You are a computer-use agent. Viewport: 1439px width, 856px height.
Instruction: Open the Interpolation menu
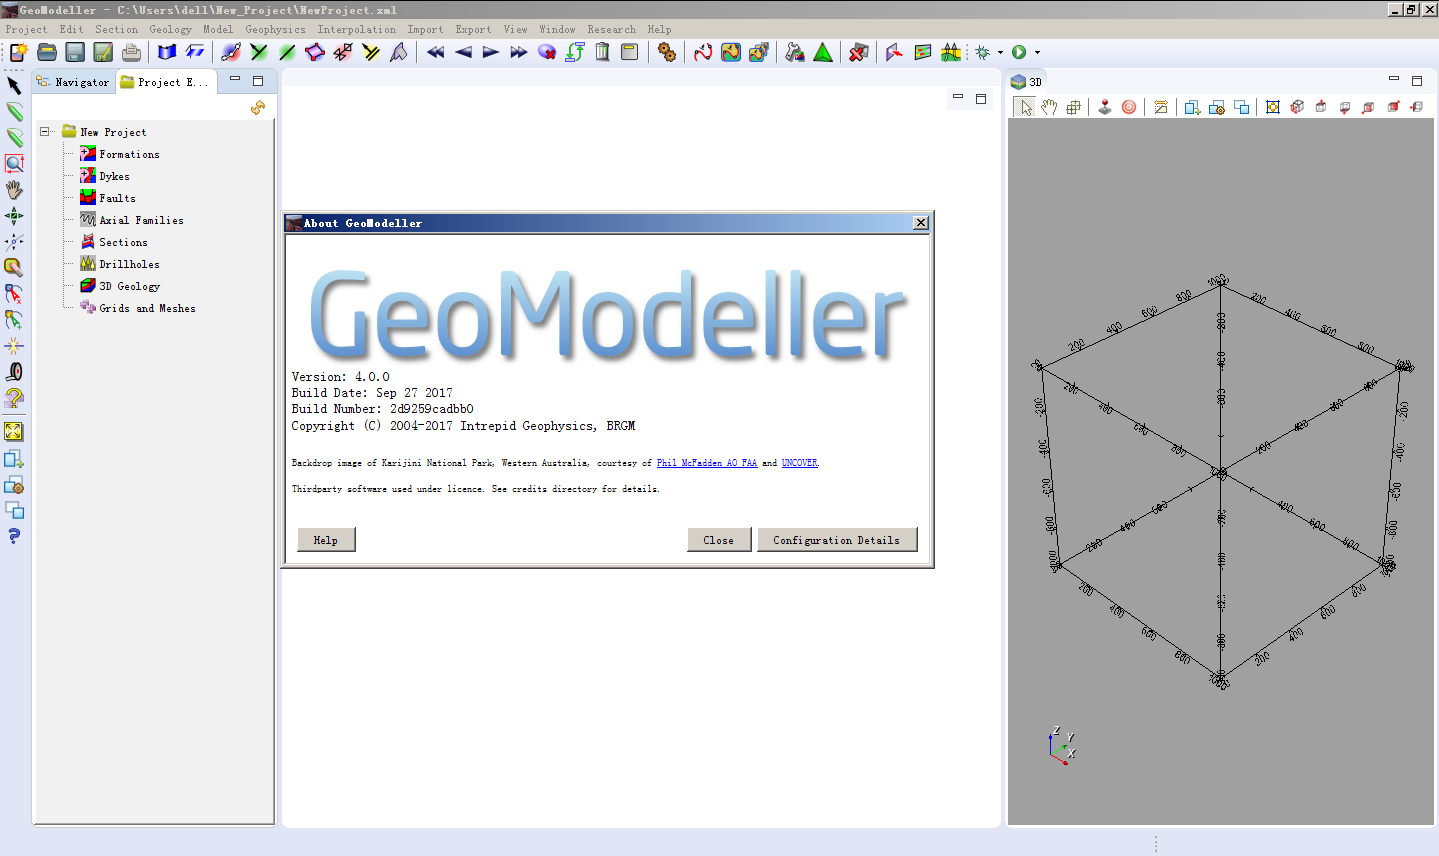356,29
